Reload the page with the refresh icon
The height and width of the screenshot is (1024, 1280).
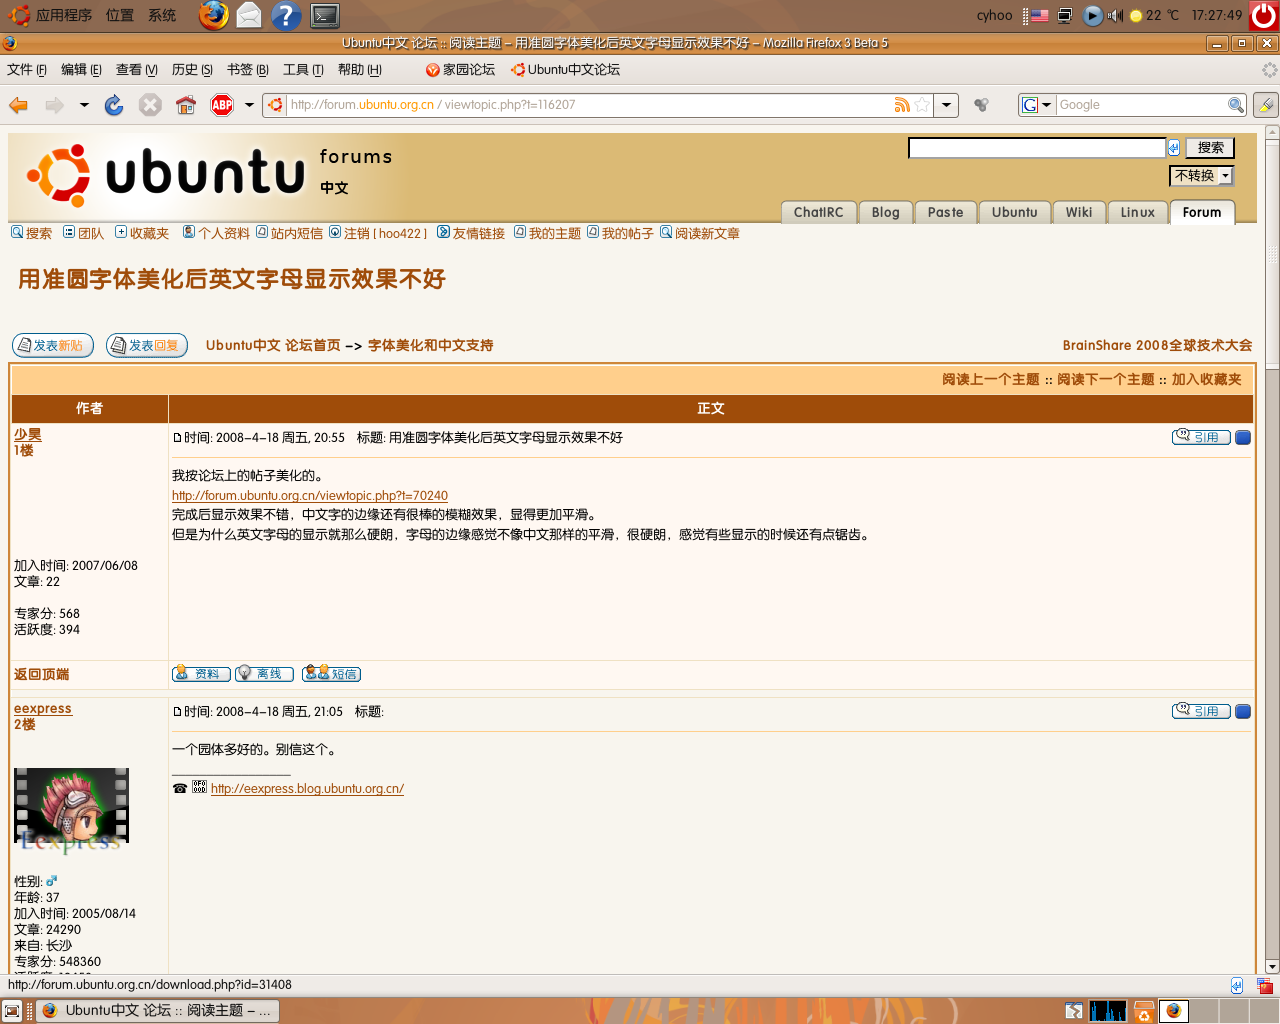(114, 105)
